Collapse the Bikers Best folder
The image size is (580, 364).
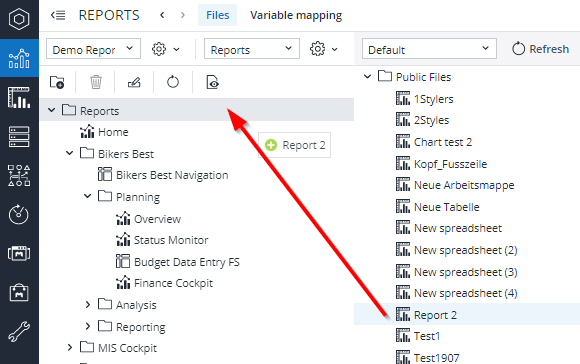pyautogui.click(x=70, y=153)
